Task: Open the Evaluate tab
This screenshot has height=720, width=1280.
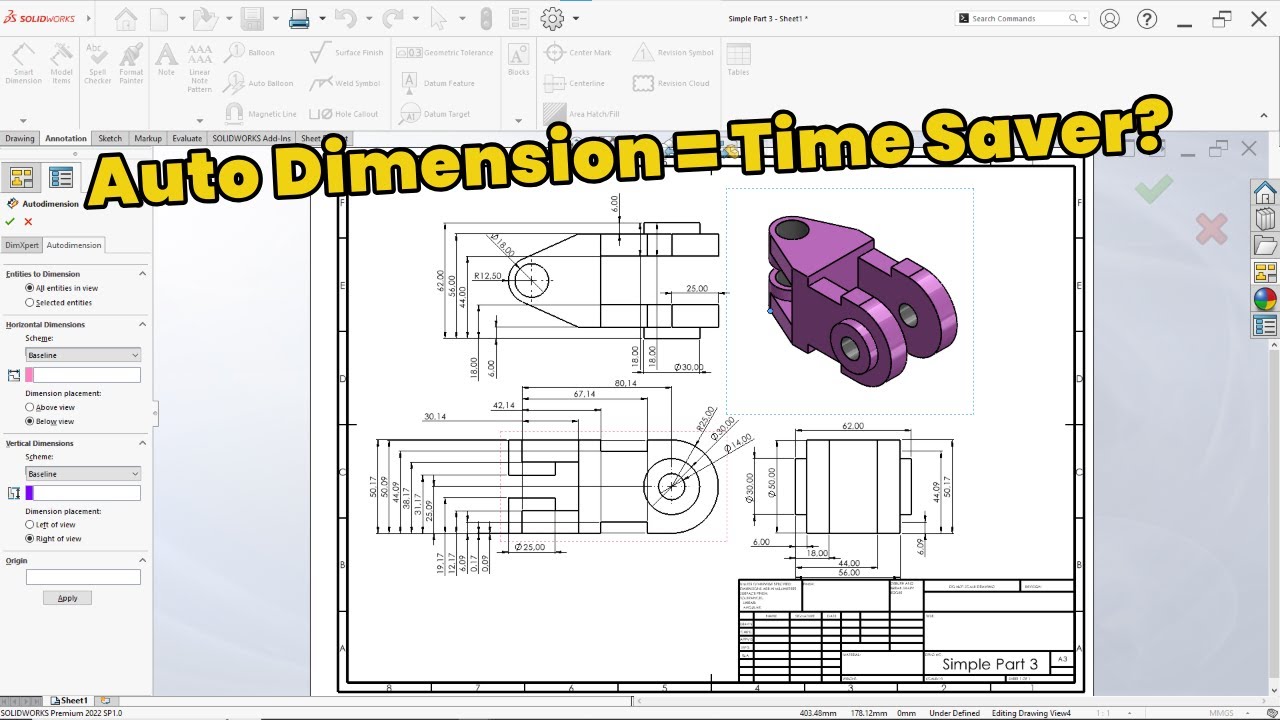Action: click(x=187, y=139)
